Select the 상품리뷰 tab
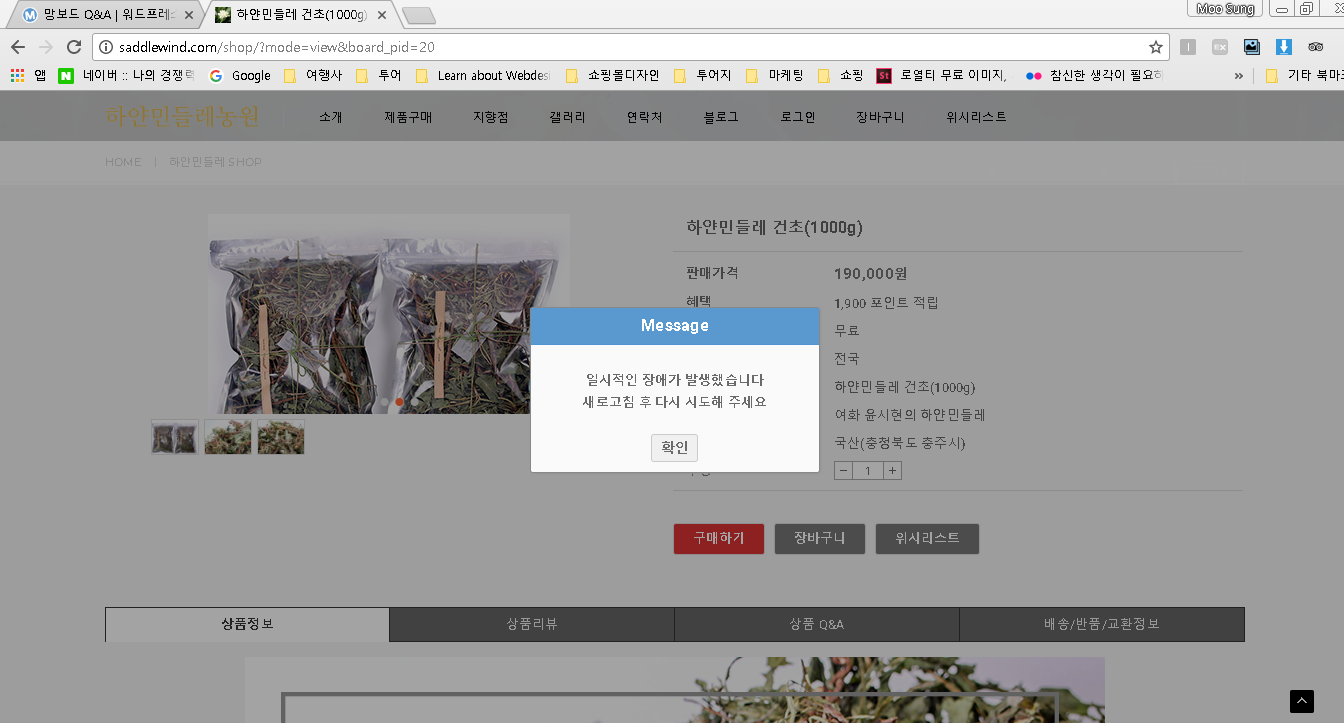Viewport: 1344px width, 723px height. coord(531,624)
